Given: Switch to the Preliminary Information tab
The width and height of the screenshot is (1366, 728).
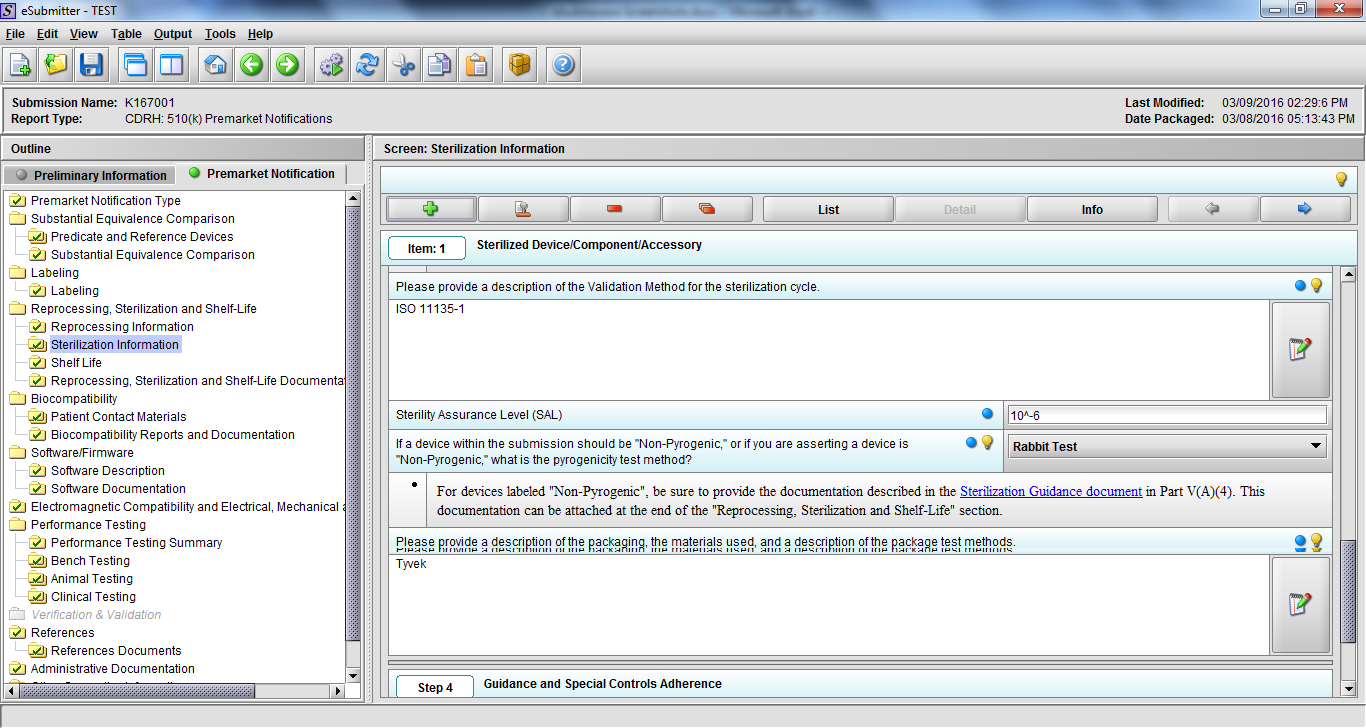Looking at the screenshot, I should coord(91,175).
